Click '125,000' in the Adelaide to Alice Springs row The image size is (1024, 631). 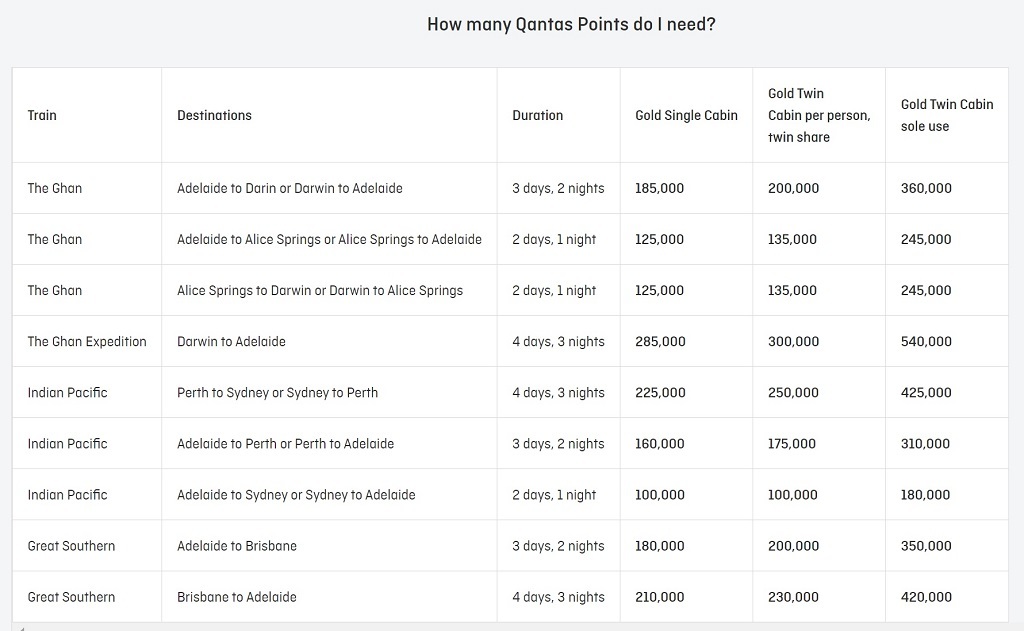660,240
